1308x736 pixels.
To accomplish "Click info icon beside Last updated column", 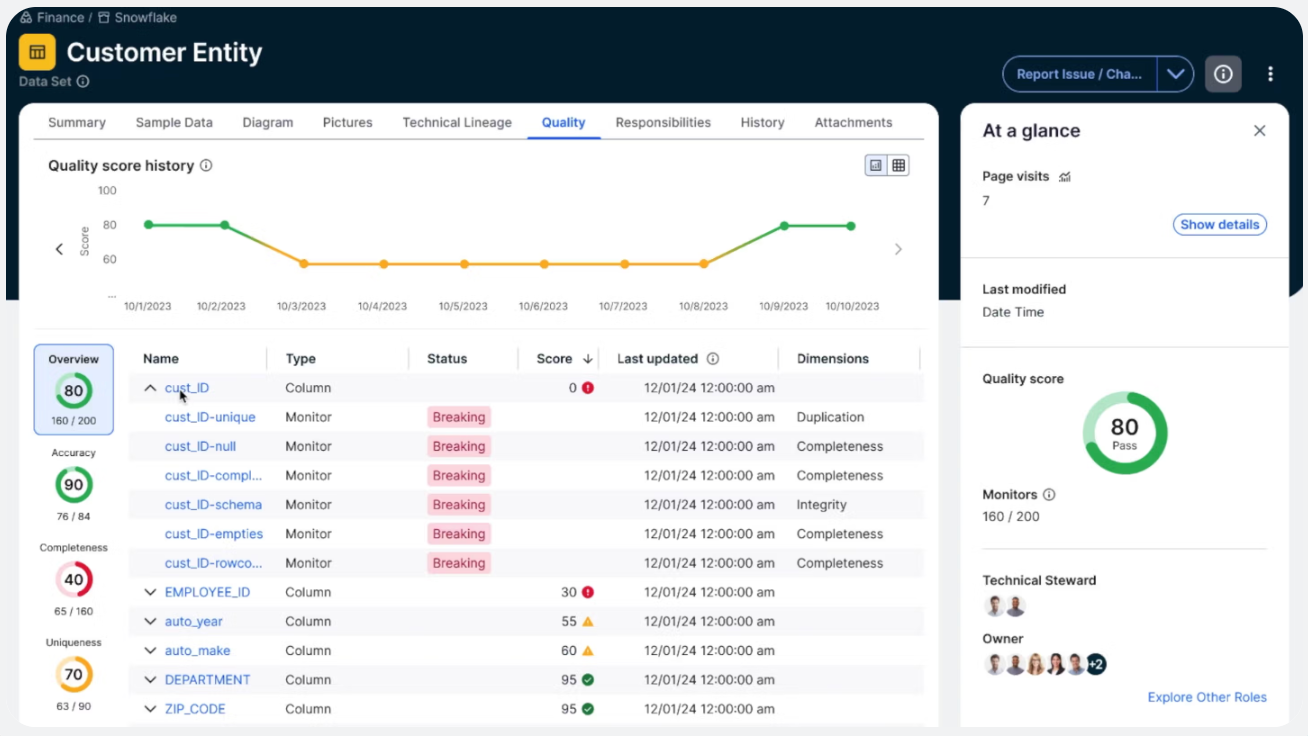I will coord(713,359).
